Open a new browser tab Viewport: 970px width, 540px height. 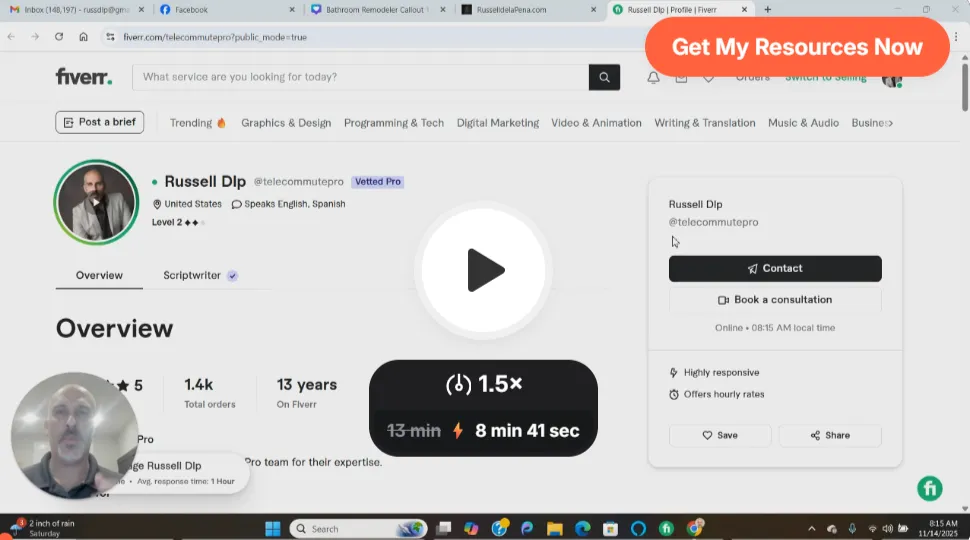pyautogui.click(x=768, y=10)
